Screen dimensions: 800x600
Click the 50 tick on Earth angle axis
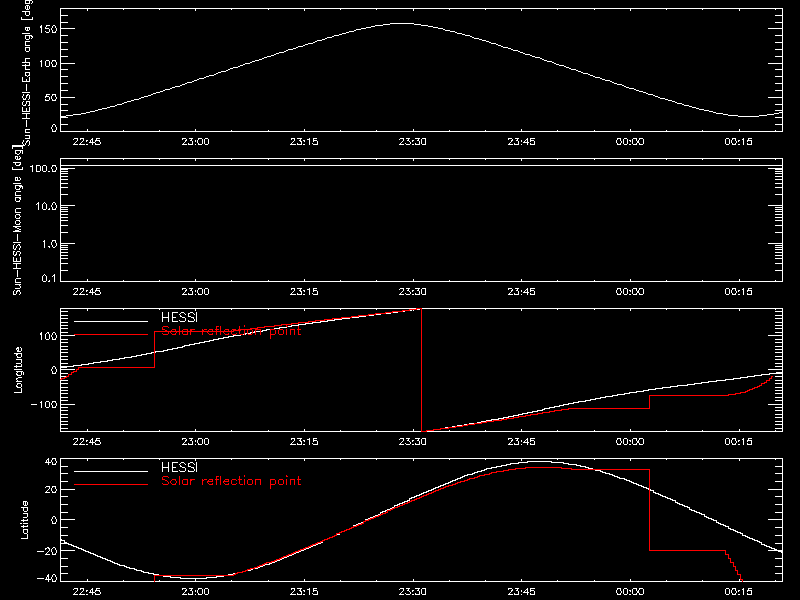coord(51,97)
